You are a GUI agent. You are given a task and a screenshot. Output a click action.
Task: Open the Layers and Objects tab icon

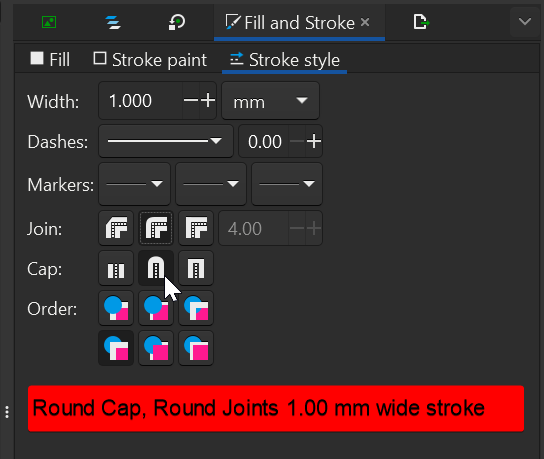coord(113,23)
